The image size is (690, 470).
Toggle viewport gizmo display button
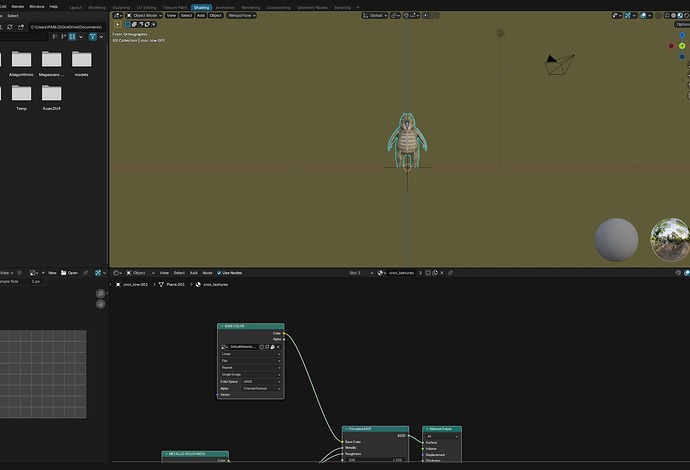click(x=628, y=15)
